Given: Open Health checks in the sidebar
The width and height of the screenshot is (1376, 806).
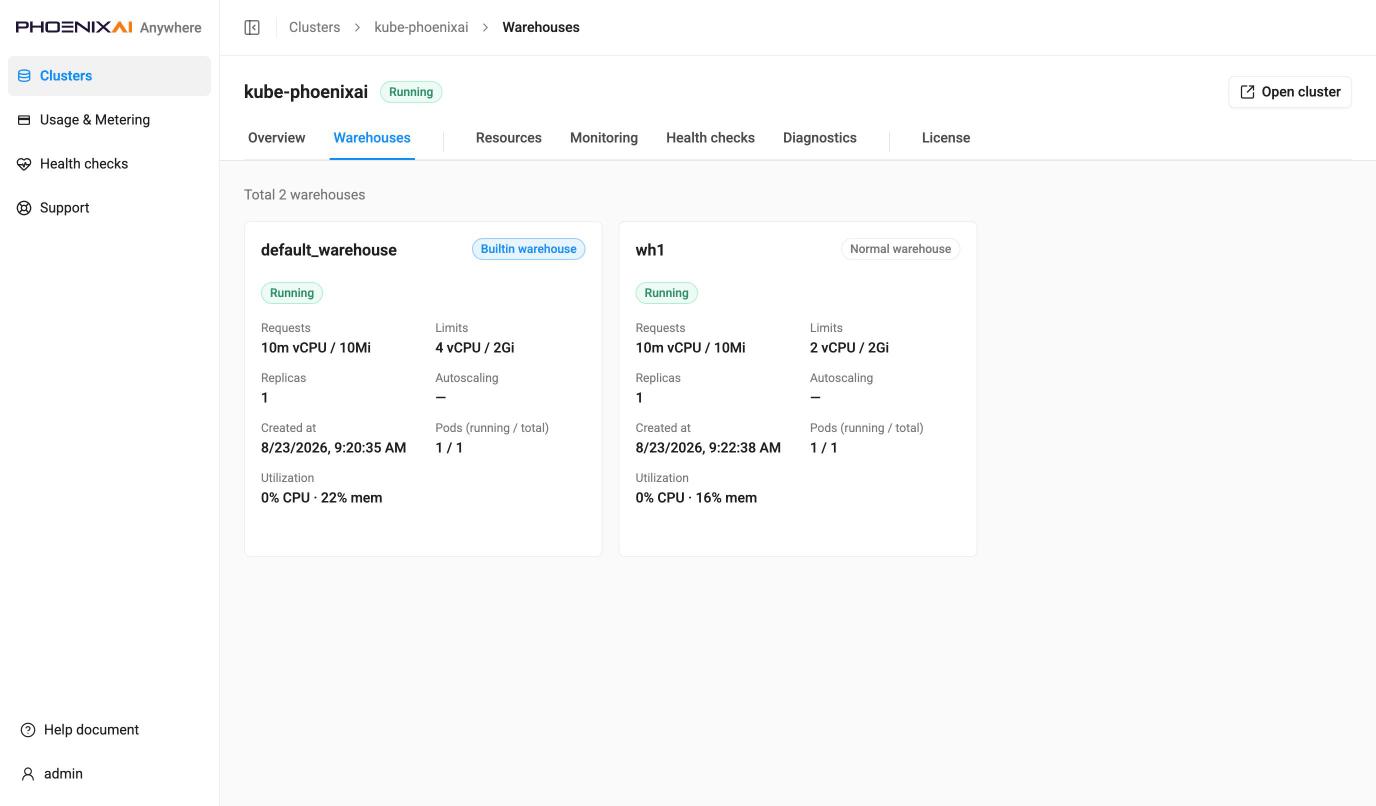Looking at the screenshot, I should click(109, 164).
